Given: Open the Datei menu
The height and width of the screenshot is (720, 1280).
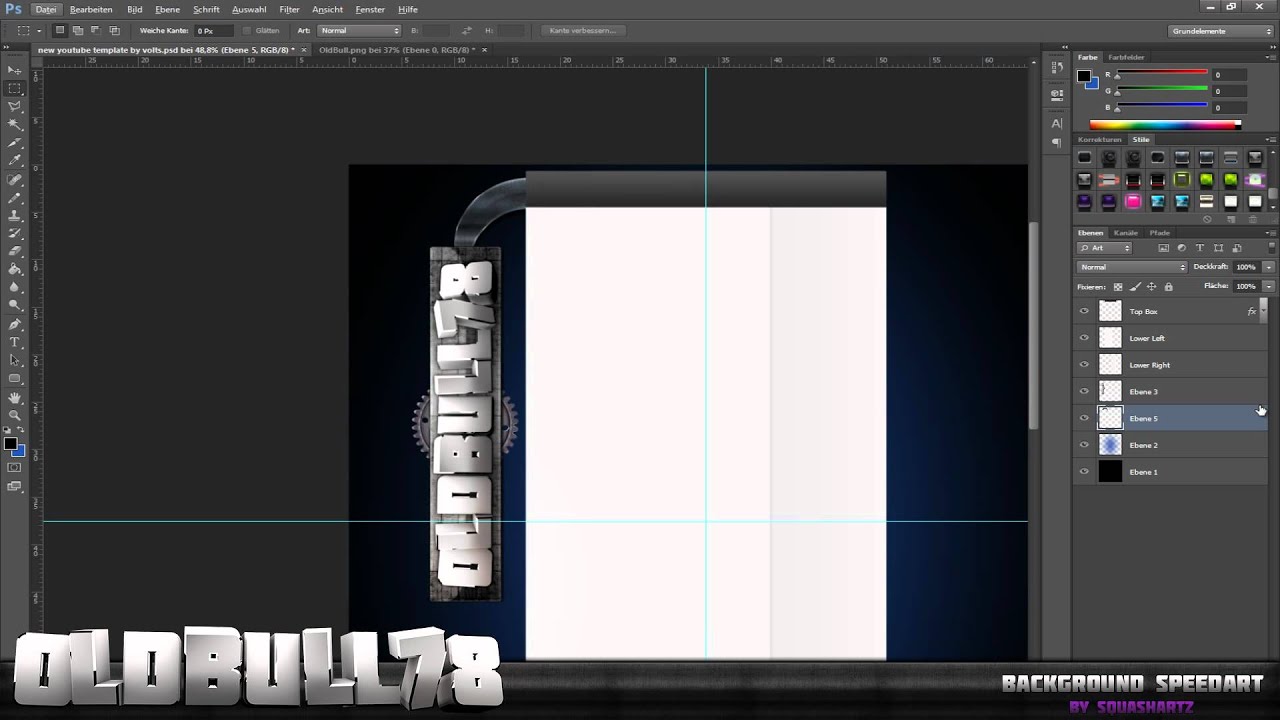Looking at the screenshot, I should 46,9.
